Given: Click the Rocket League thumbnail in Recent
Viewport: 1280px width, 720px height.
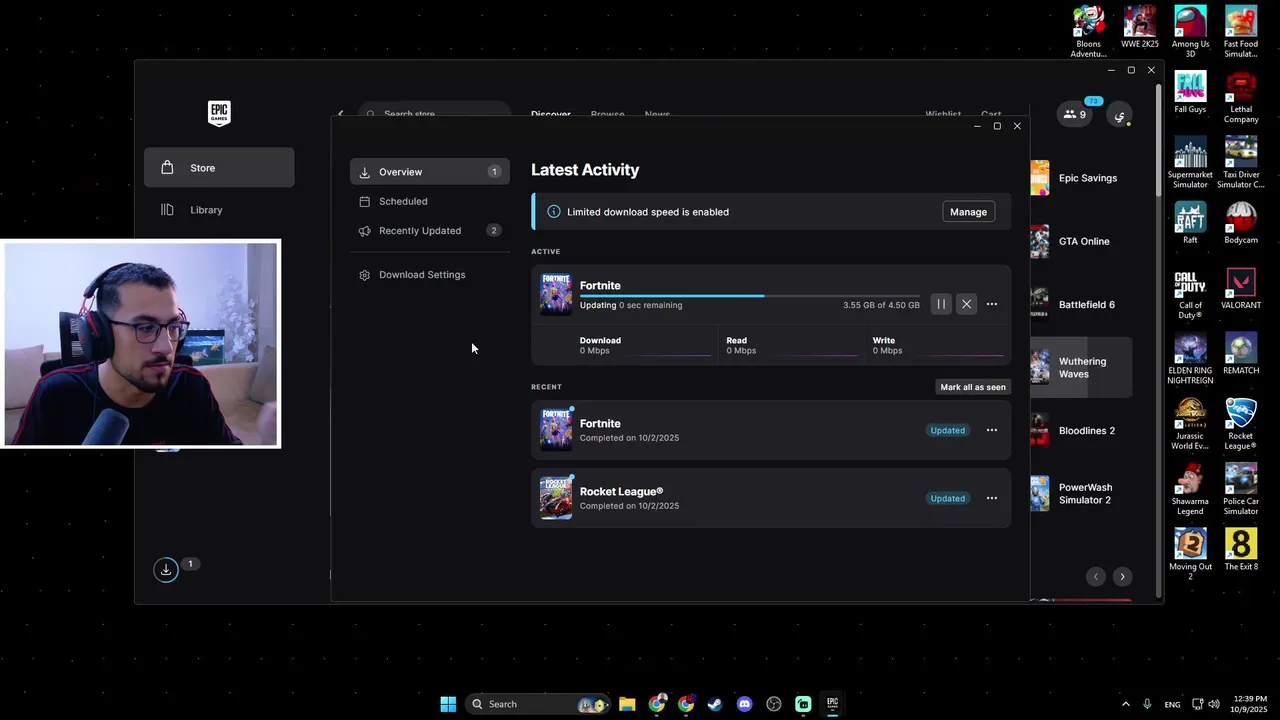Looking at the screenshot, I should coord(556,498).
